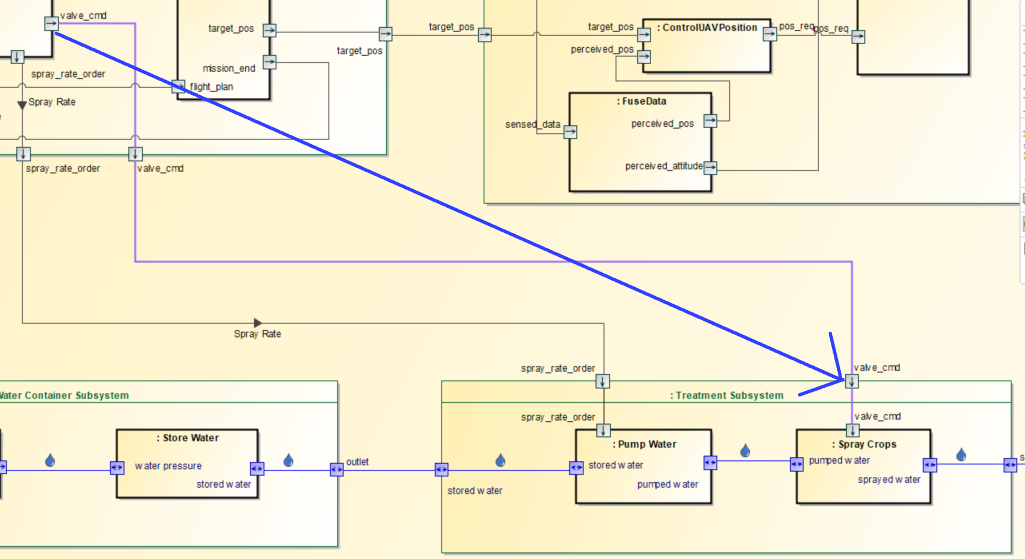
Task: Select spray_rate_order port at frame bottom border
Action: point(23,154)
